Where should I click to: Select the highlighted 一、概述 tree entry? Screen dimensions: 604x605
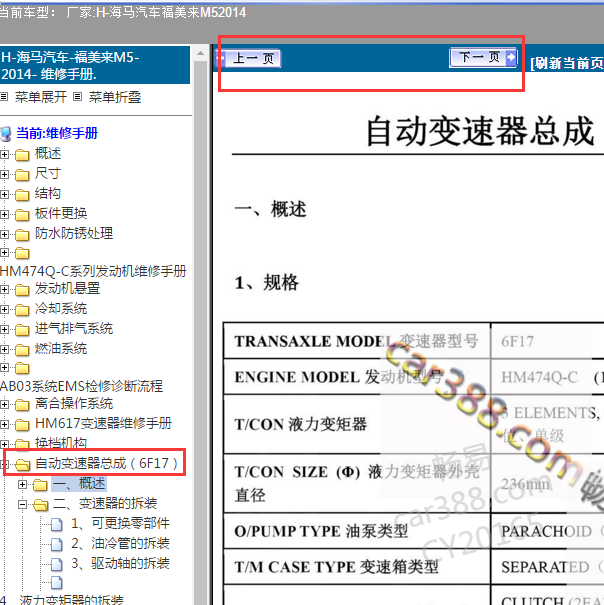click(79, 483)
